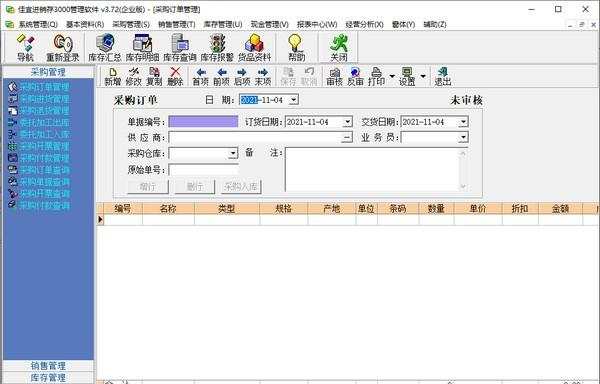Open 库存汇总 stock summary icon
This screenshot has height=384, width=600.
(x=105, y=48)
